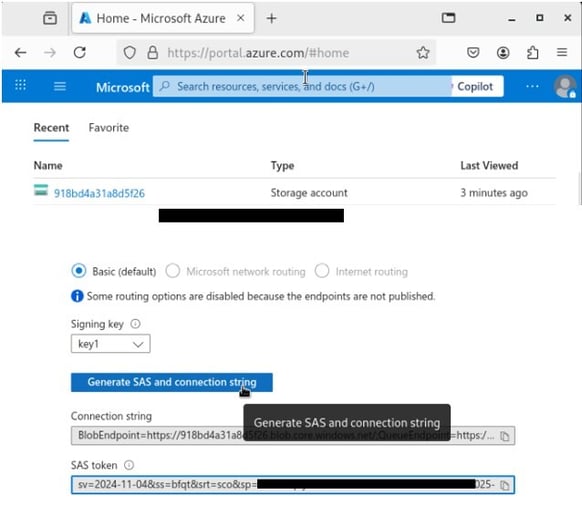The image size is (582, 506).
Task: Expand the Signing key key1 dropdown
Action: pyautogui.click(x=111, y=344)
